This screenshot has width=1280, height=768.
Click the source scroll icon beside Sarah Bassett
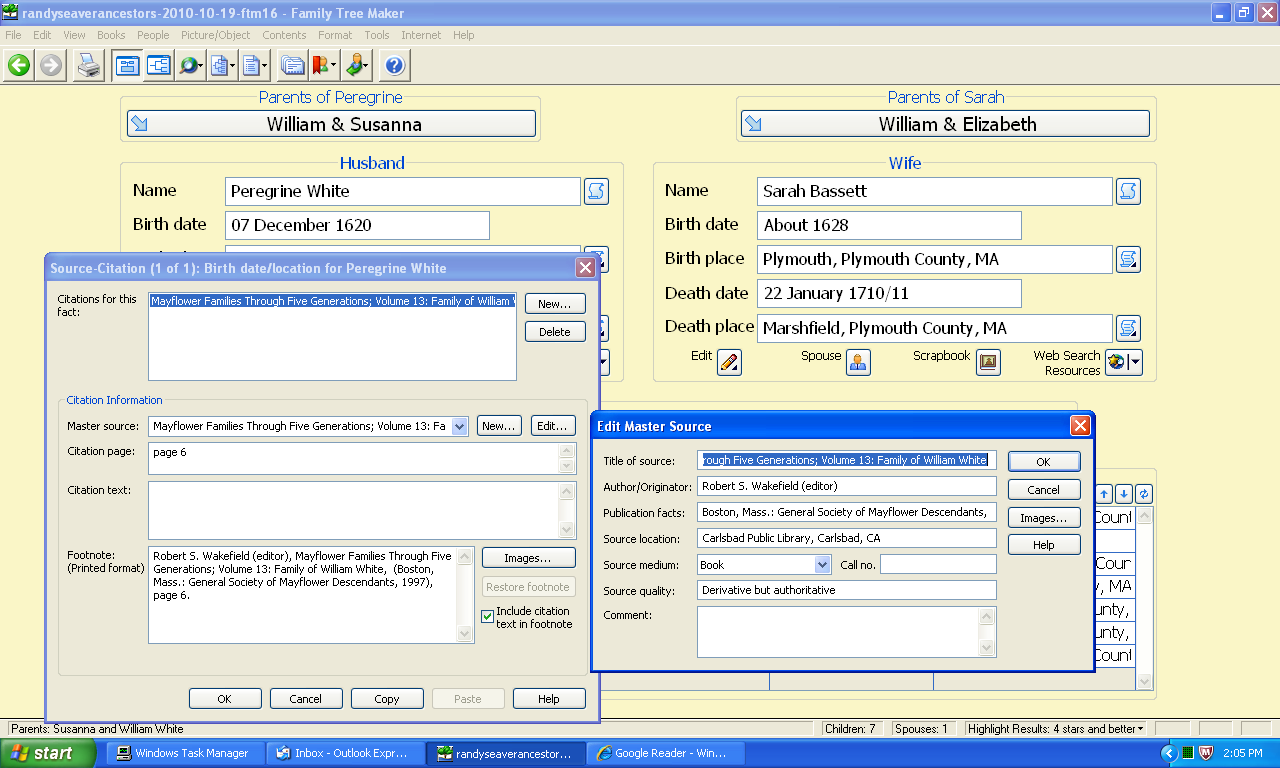(1128, 191)
